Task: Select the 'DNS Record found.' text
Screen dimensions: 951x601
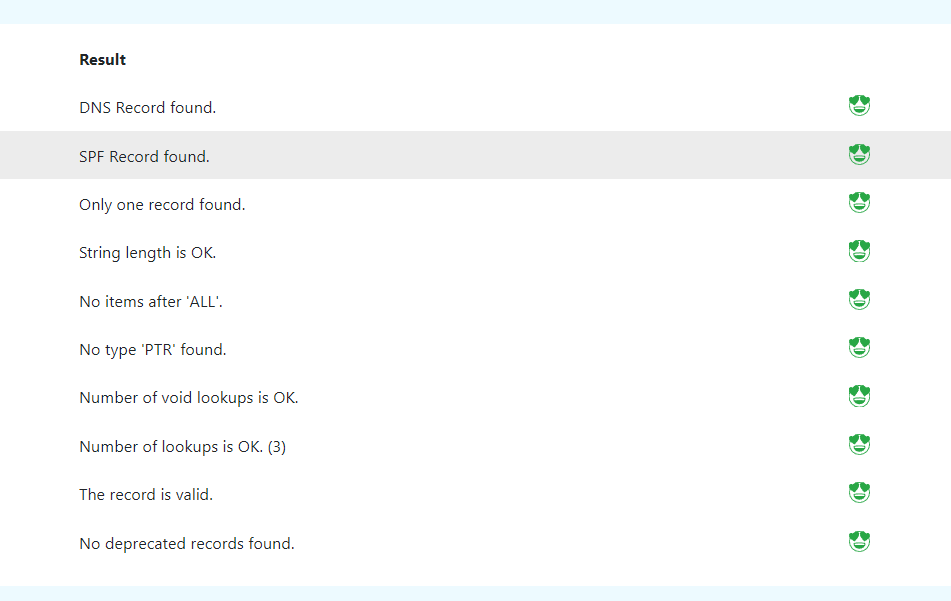Action: pos(147,108)
